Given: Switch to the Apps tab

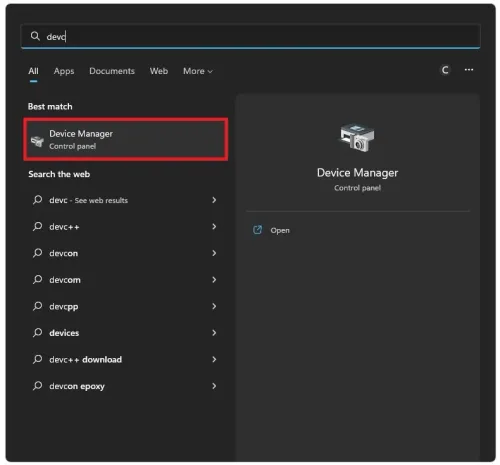Looking at the screenshot, I should [64, 71].
